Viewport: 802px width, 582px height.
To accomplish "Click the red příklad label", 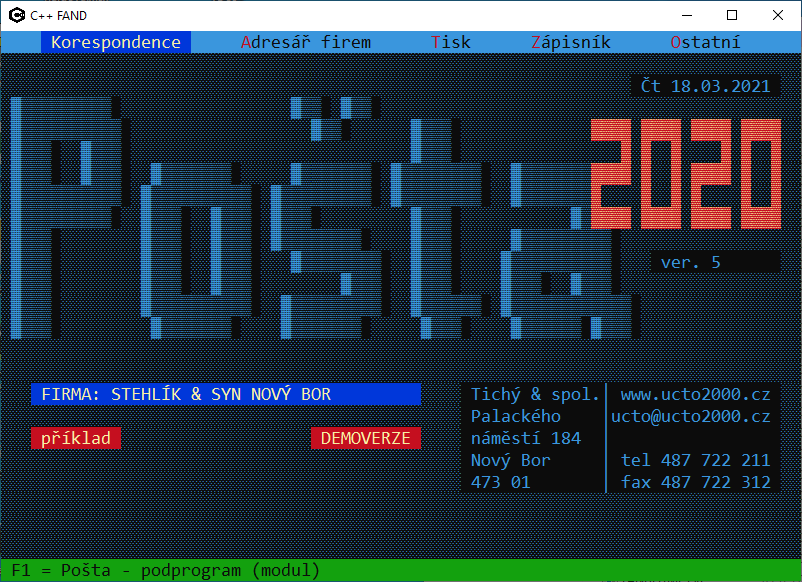I will pos(76,438).
